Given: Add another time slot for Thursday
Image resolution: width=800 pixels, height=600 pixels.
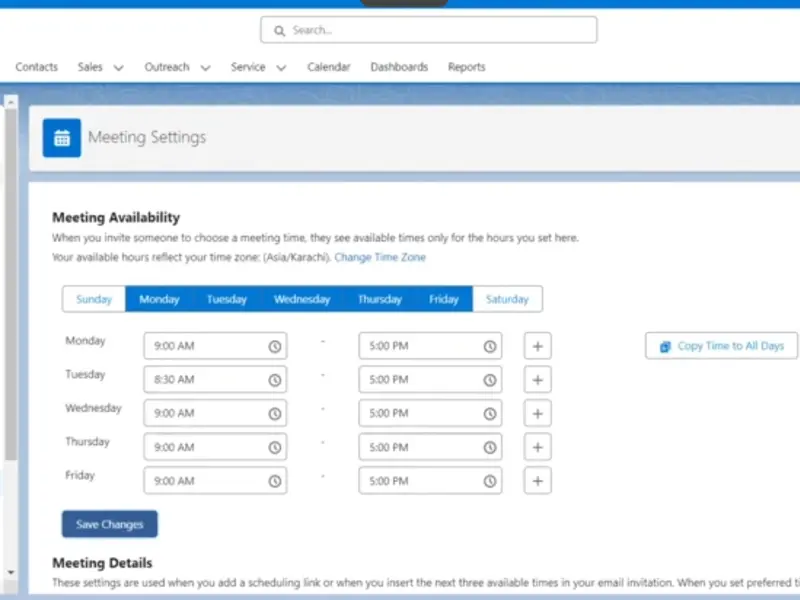Looking at the screenshot, I should [x=537, y=447].
